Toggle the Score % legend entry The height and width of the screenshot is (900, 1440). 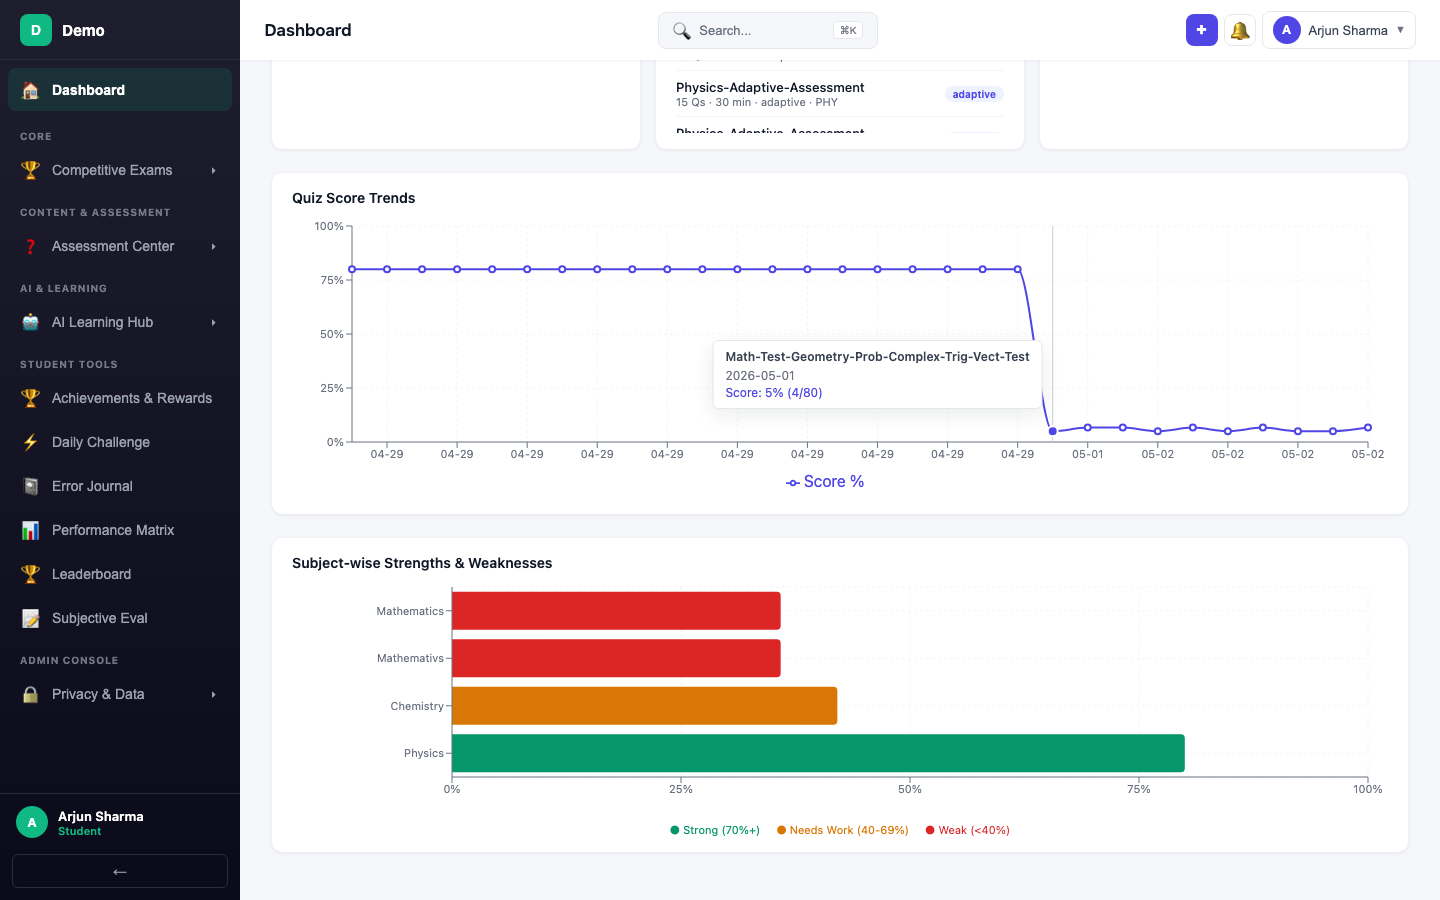(825, 482)
